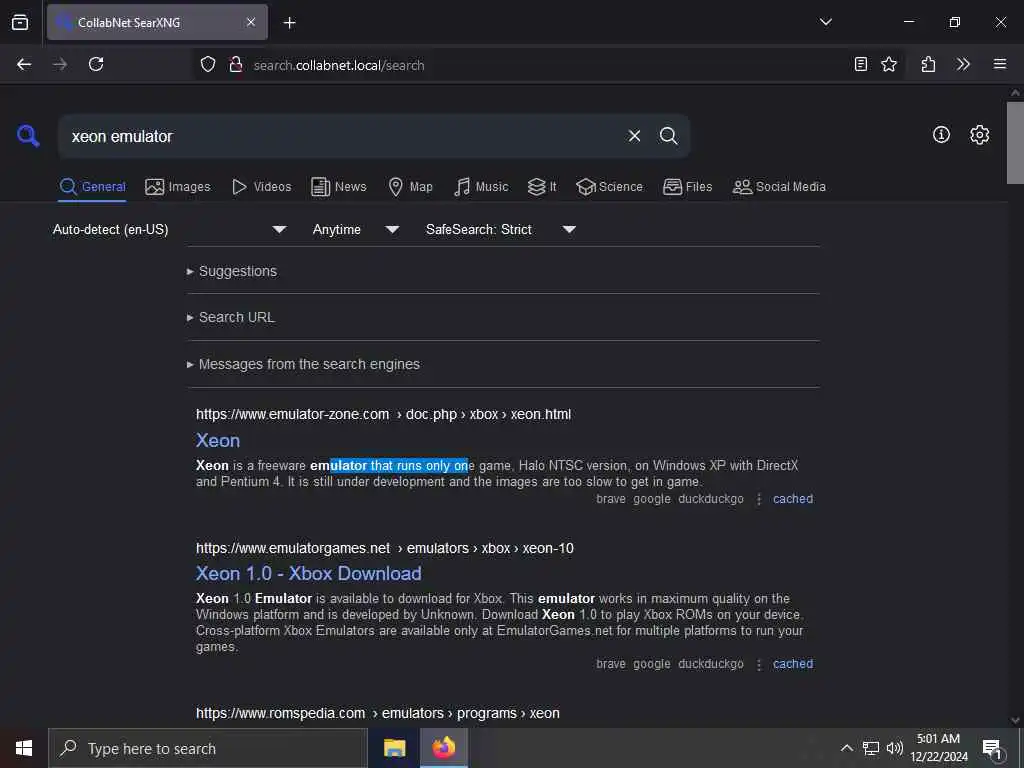This screenshot has height=768, width=1024.
Task: Open SafeSearch Strict dropdown
Action: click(500, 229)
